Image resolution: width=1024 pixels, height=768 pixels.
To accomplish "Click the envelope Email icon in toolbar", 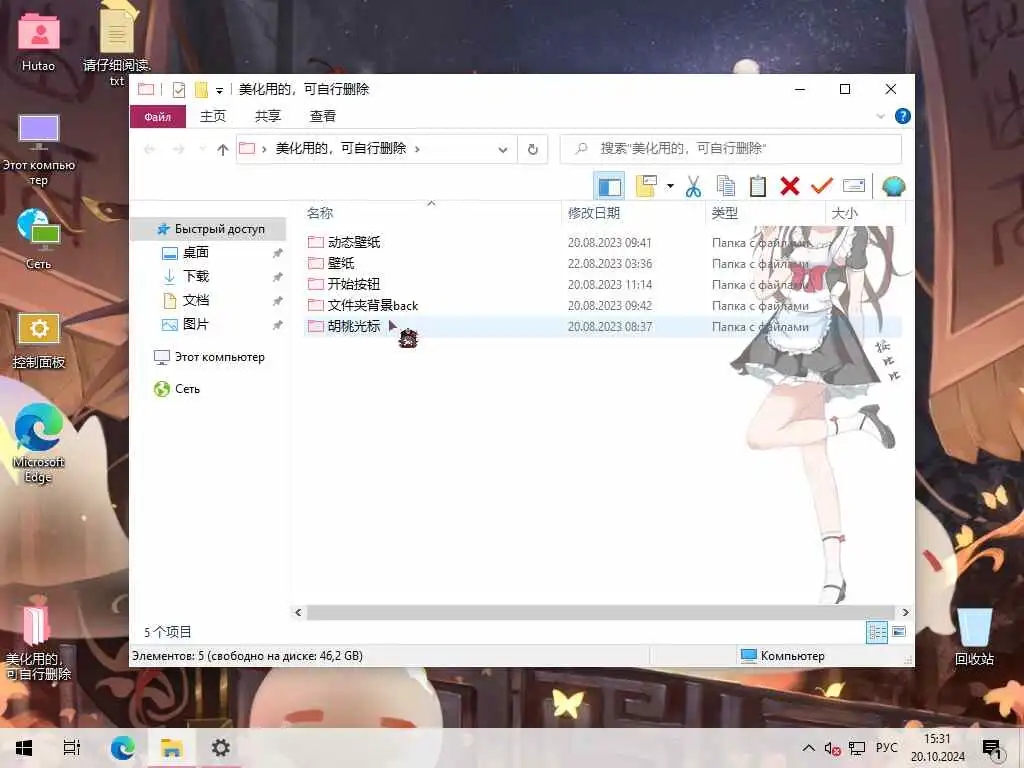I will click(854, 187).
